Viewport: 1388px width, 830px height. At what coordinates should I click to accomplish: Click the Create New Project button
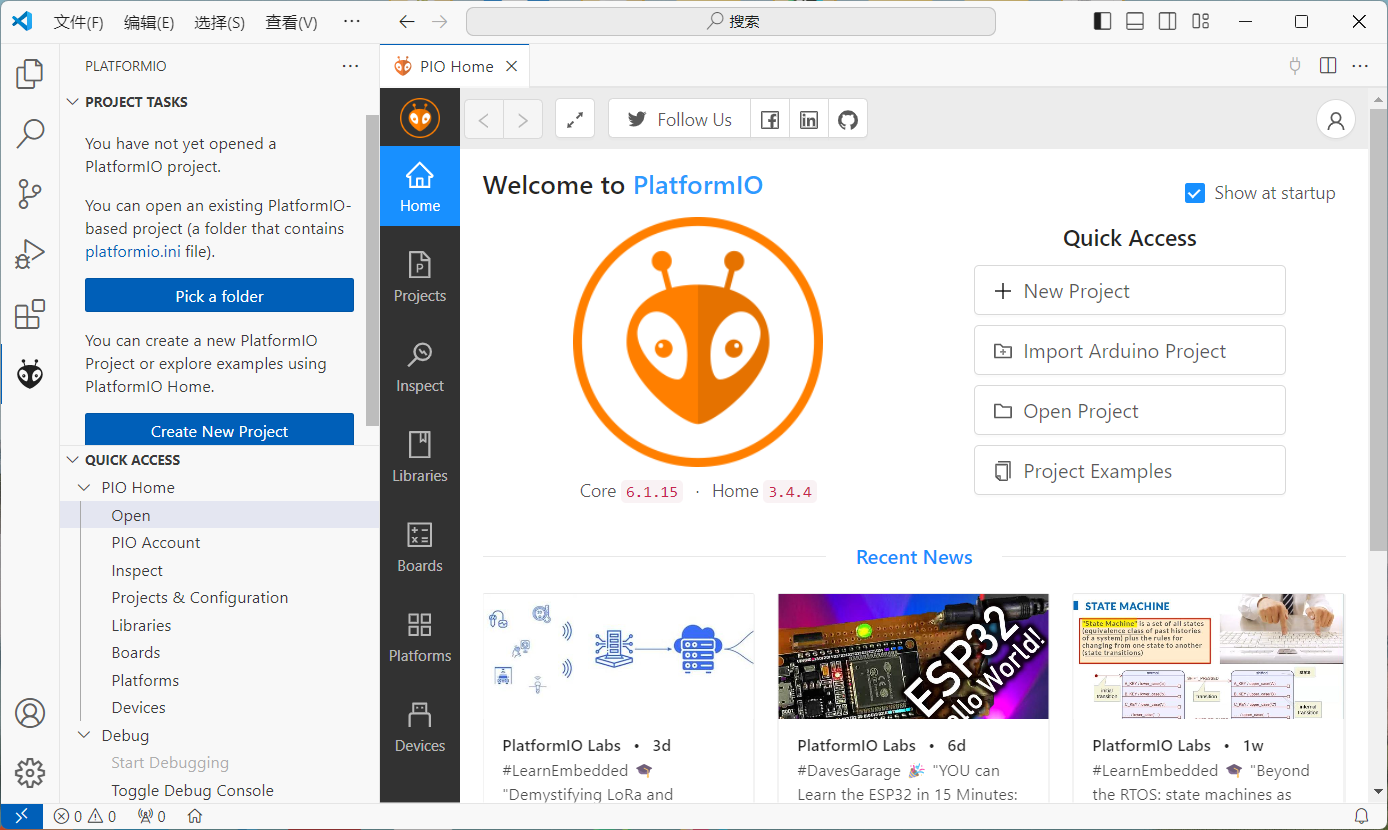pyautogui.click(x=220, y=430)
